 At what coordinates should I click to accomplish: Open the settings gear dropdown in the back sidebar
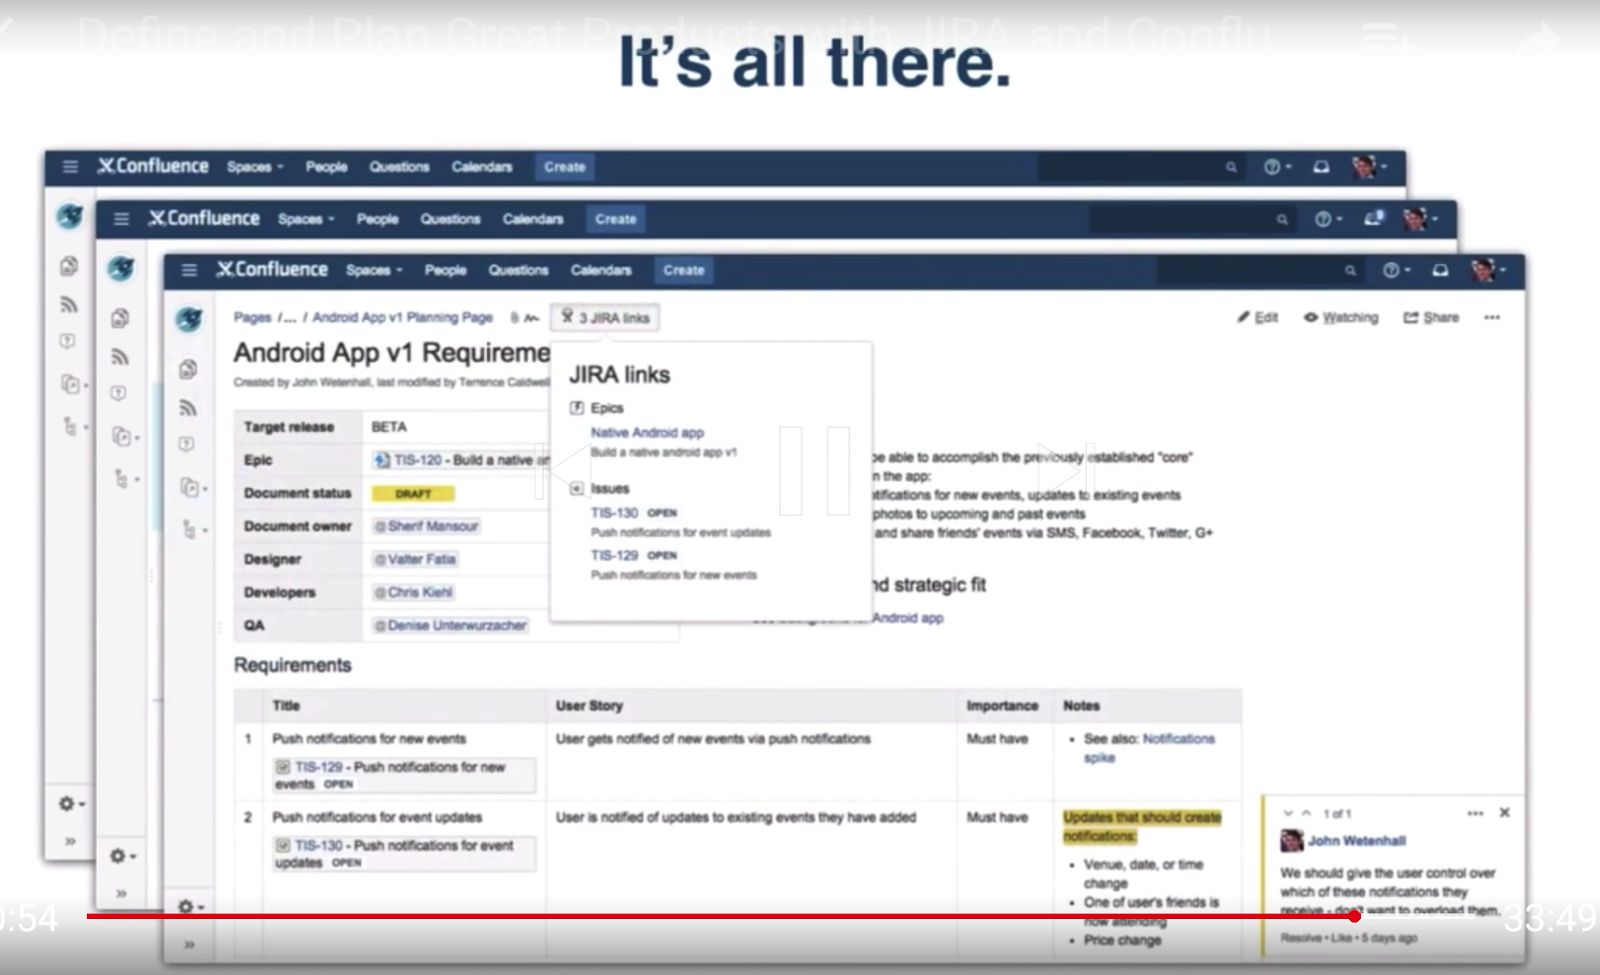coord(71,804)
